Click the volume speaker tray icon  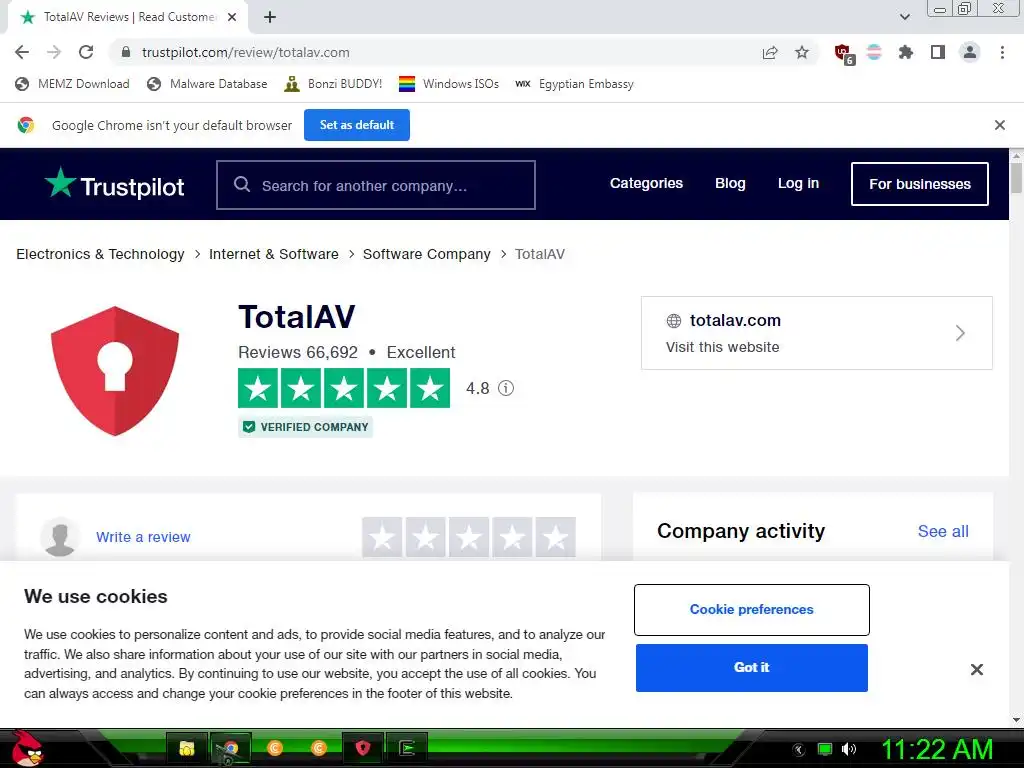point(848,749)
